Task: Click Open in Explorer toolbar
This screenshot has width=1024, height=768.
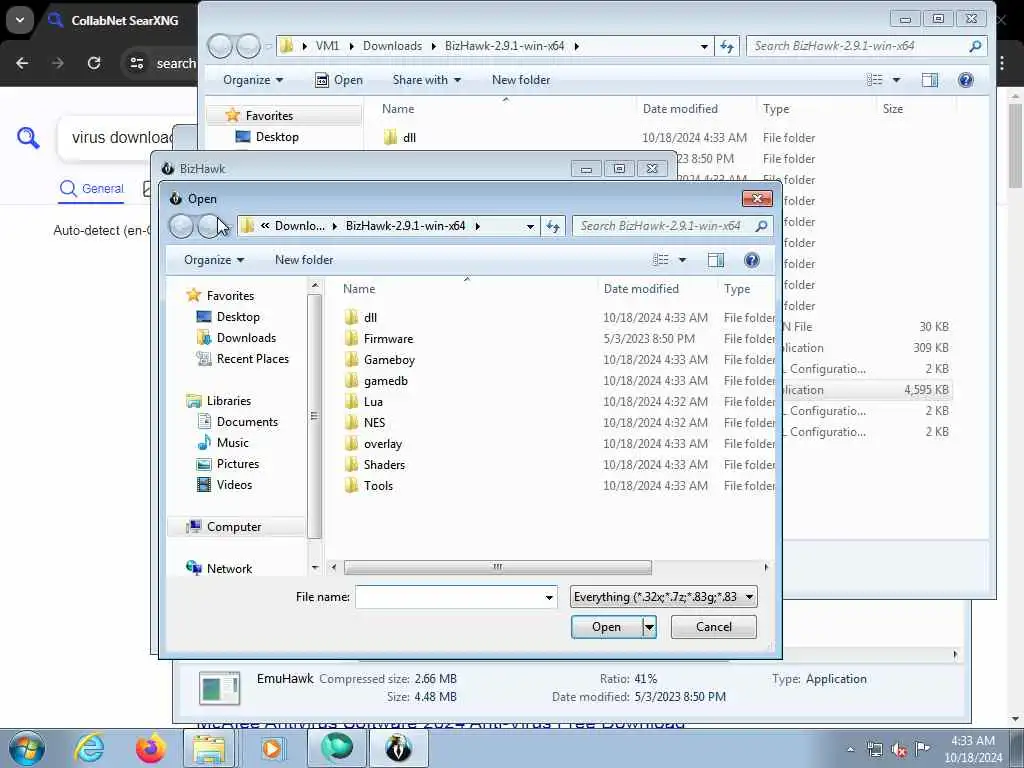Action: [338, 80]
